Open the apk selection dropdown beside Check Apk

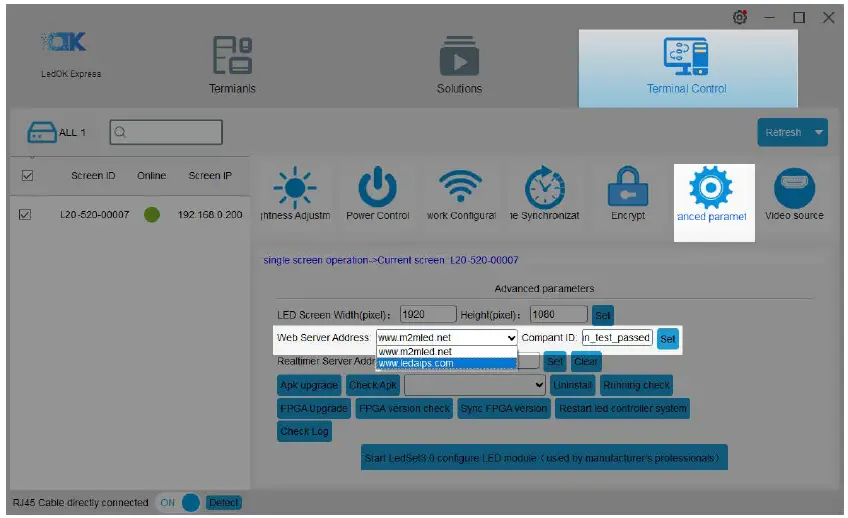(x=474, y=385)
